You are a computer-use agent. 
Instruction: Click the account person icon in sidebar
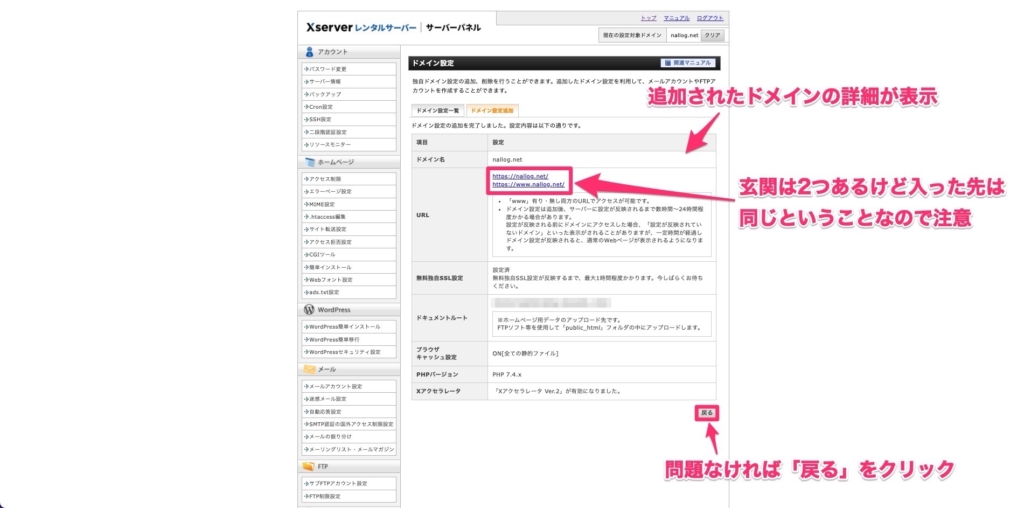point(309,52)
